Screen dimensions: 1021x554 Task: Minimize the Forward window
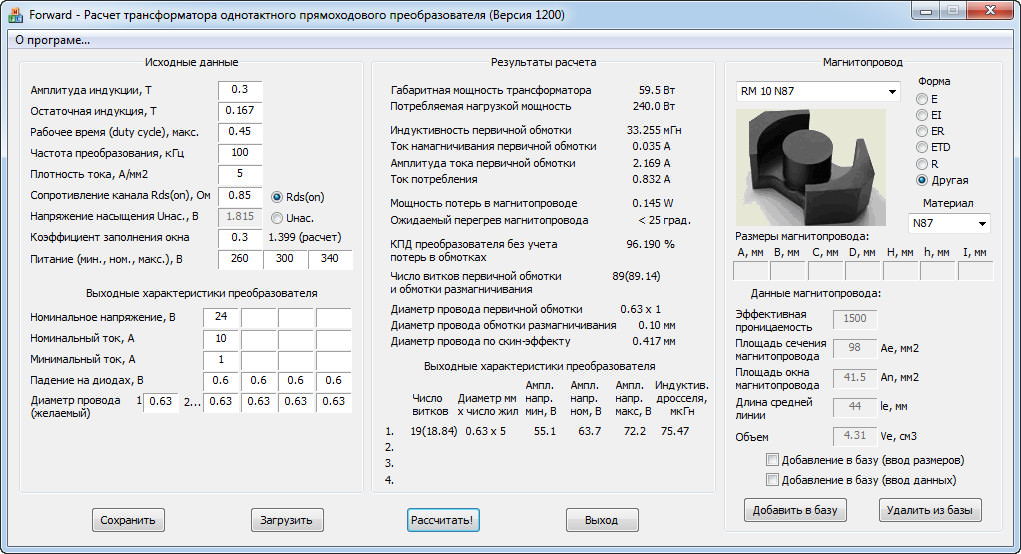click(x=927, y=10)
